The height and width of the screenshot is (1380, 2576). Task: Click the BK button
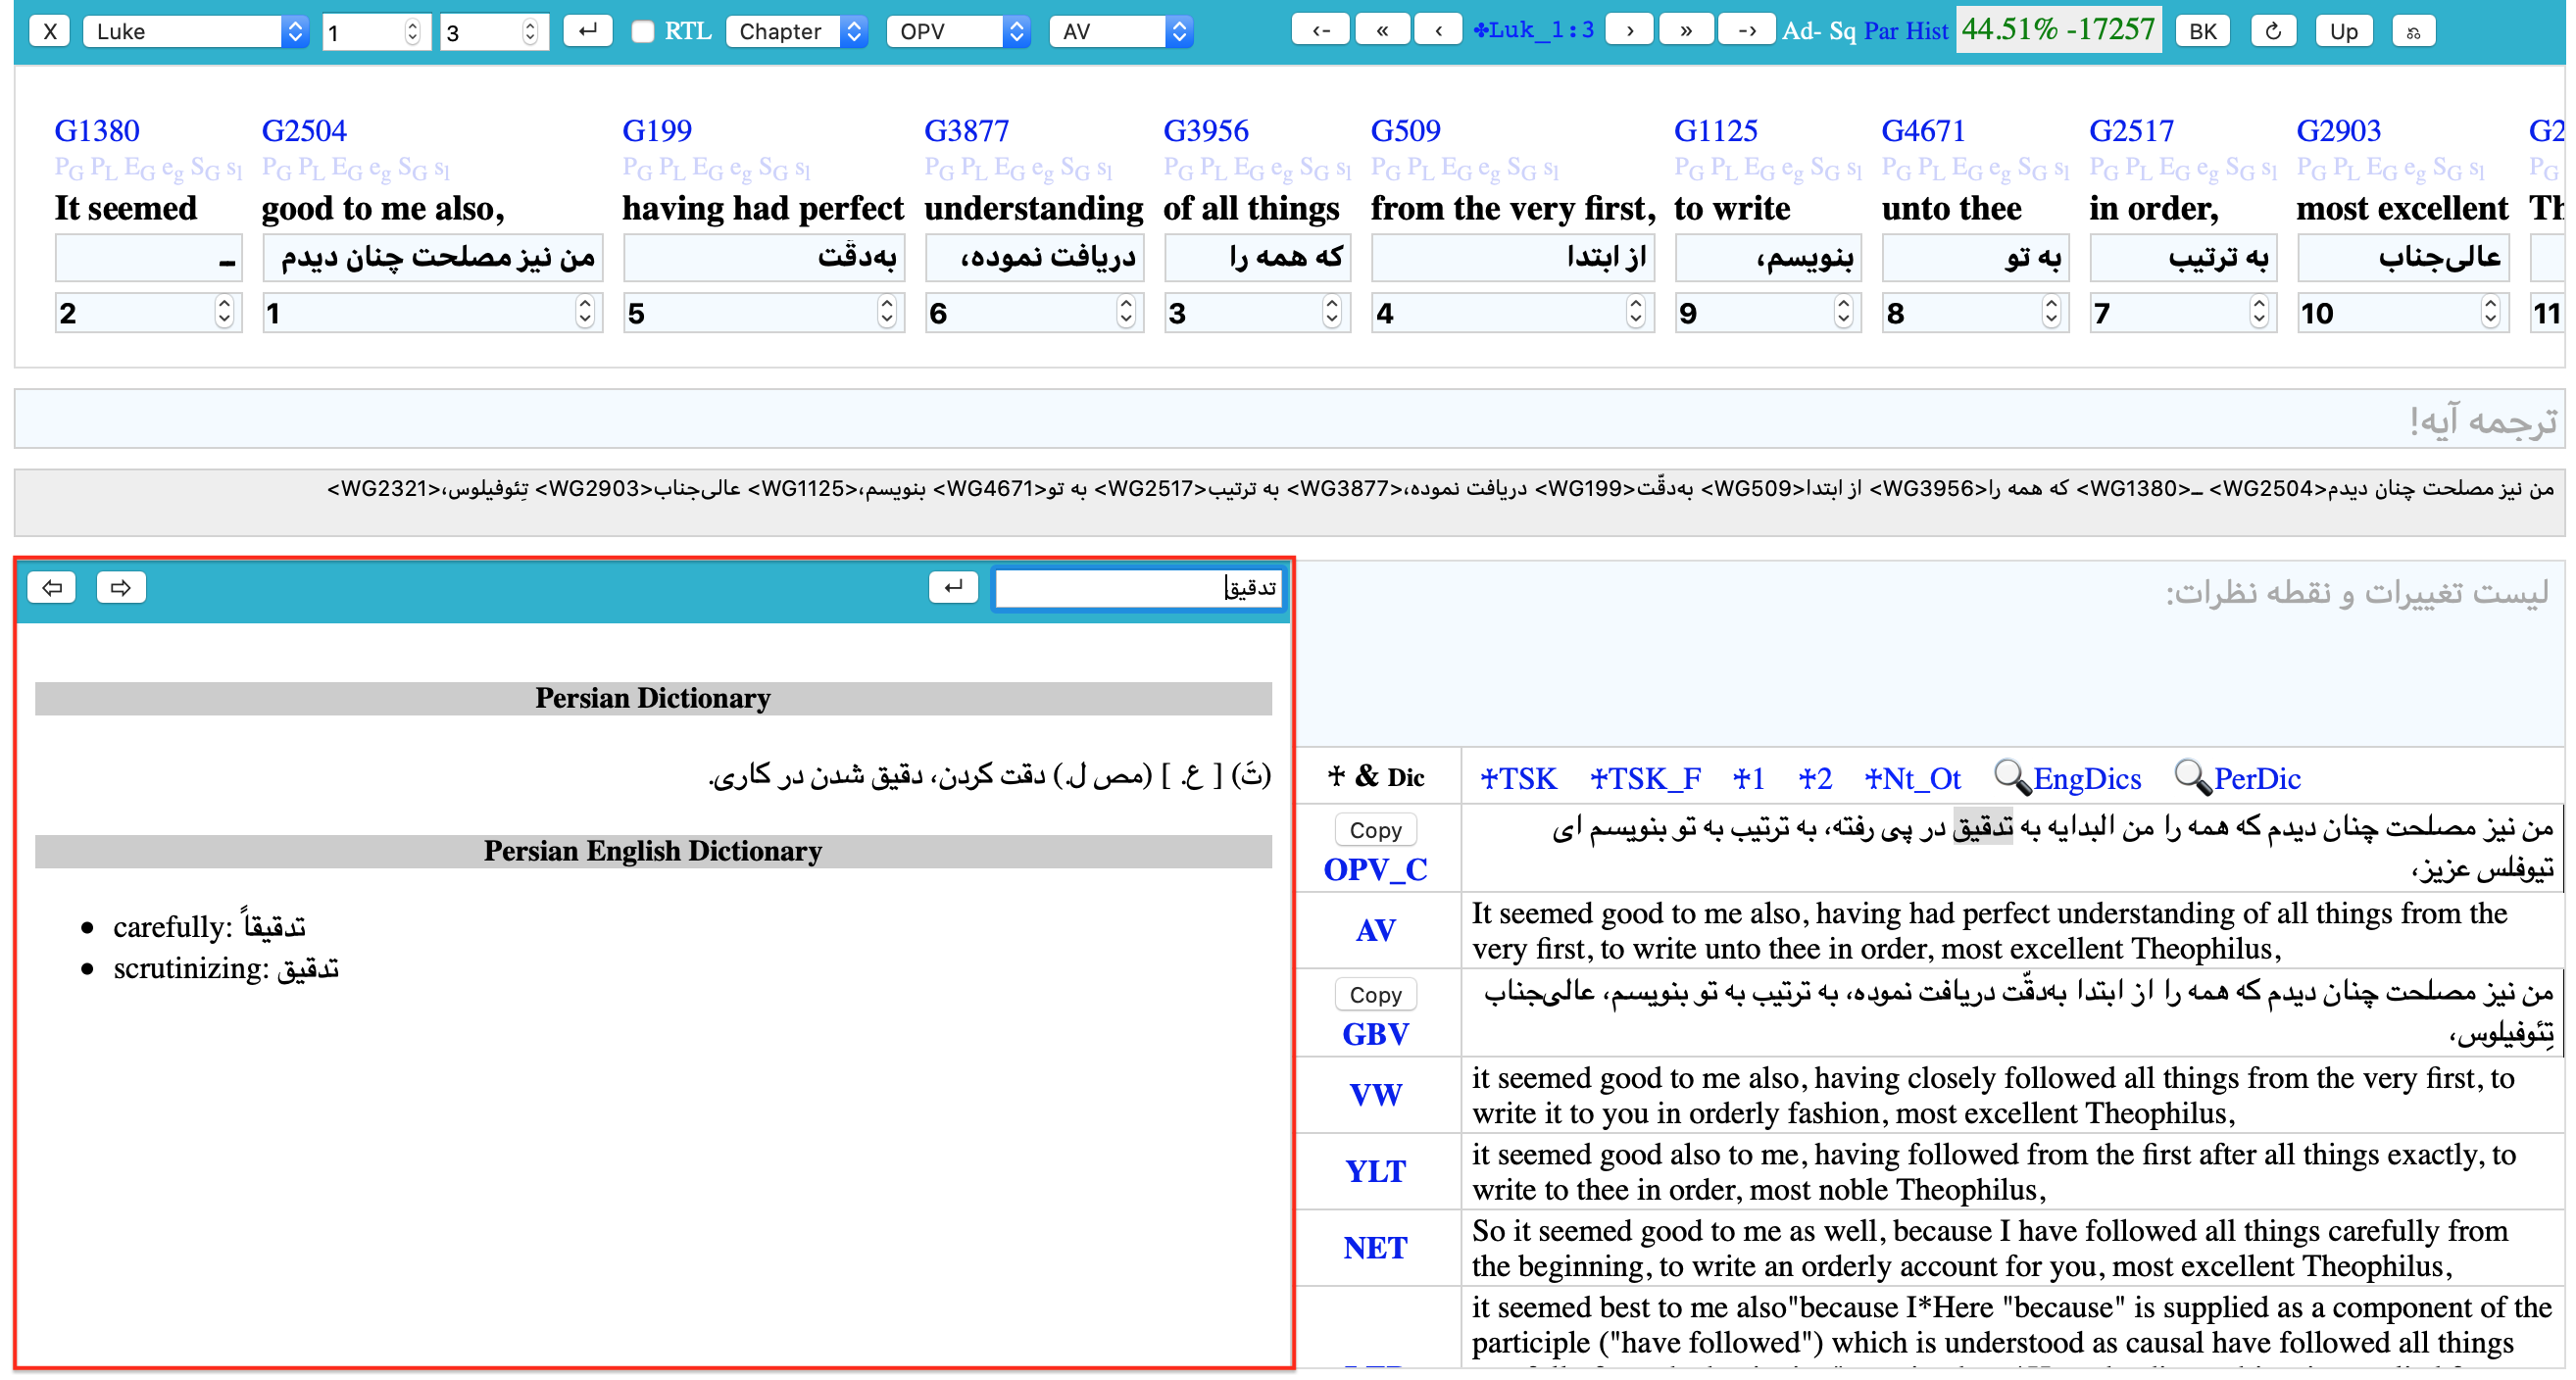tap(2202, 31)
